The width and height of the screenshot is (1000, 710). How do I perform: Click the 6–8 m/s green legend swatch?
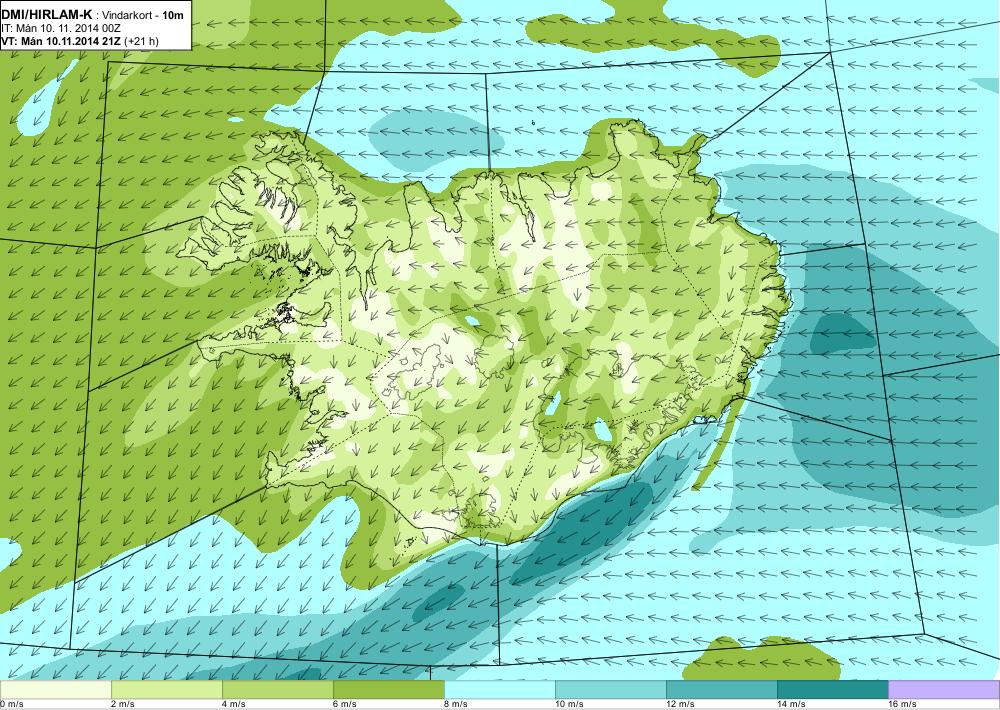click(x=388, y=690)
